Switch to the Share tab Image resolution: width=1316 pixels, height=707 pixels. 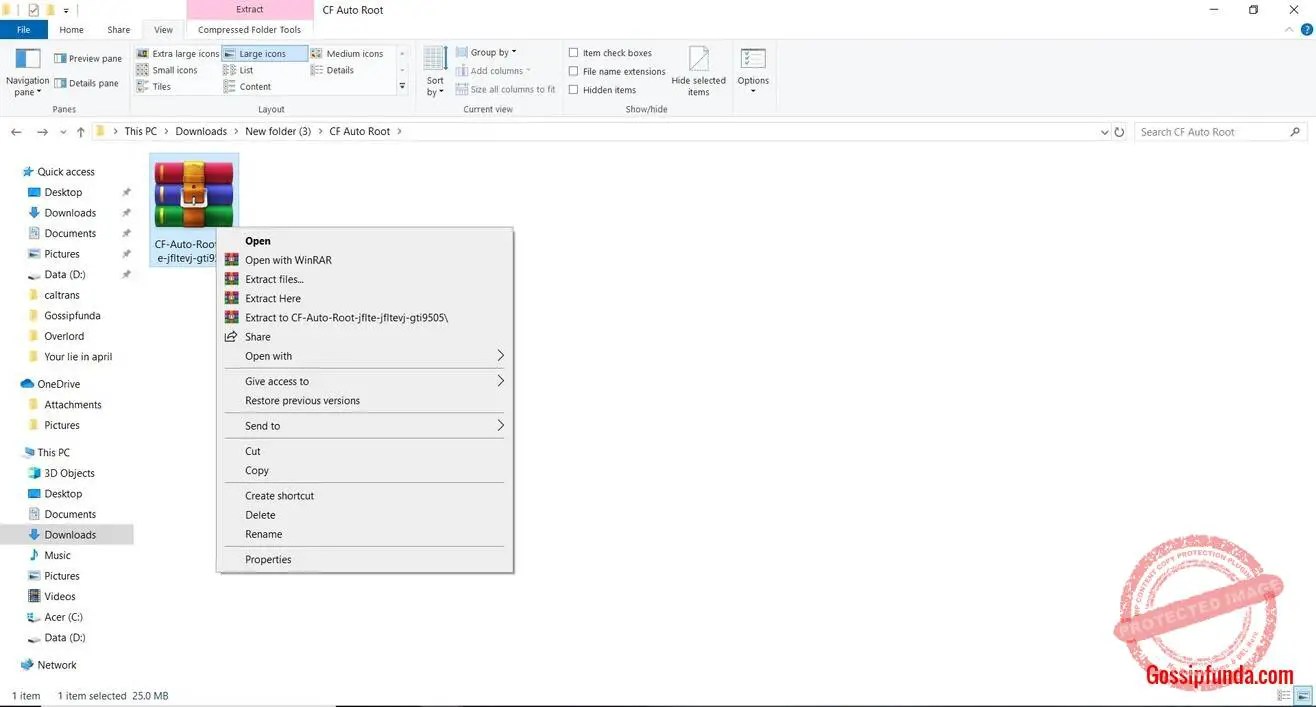pos(119,30)
